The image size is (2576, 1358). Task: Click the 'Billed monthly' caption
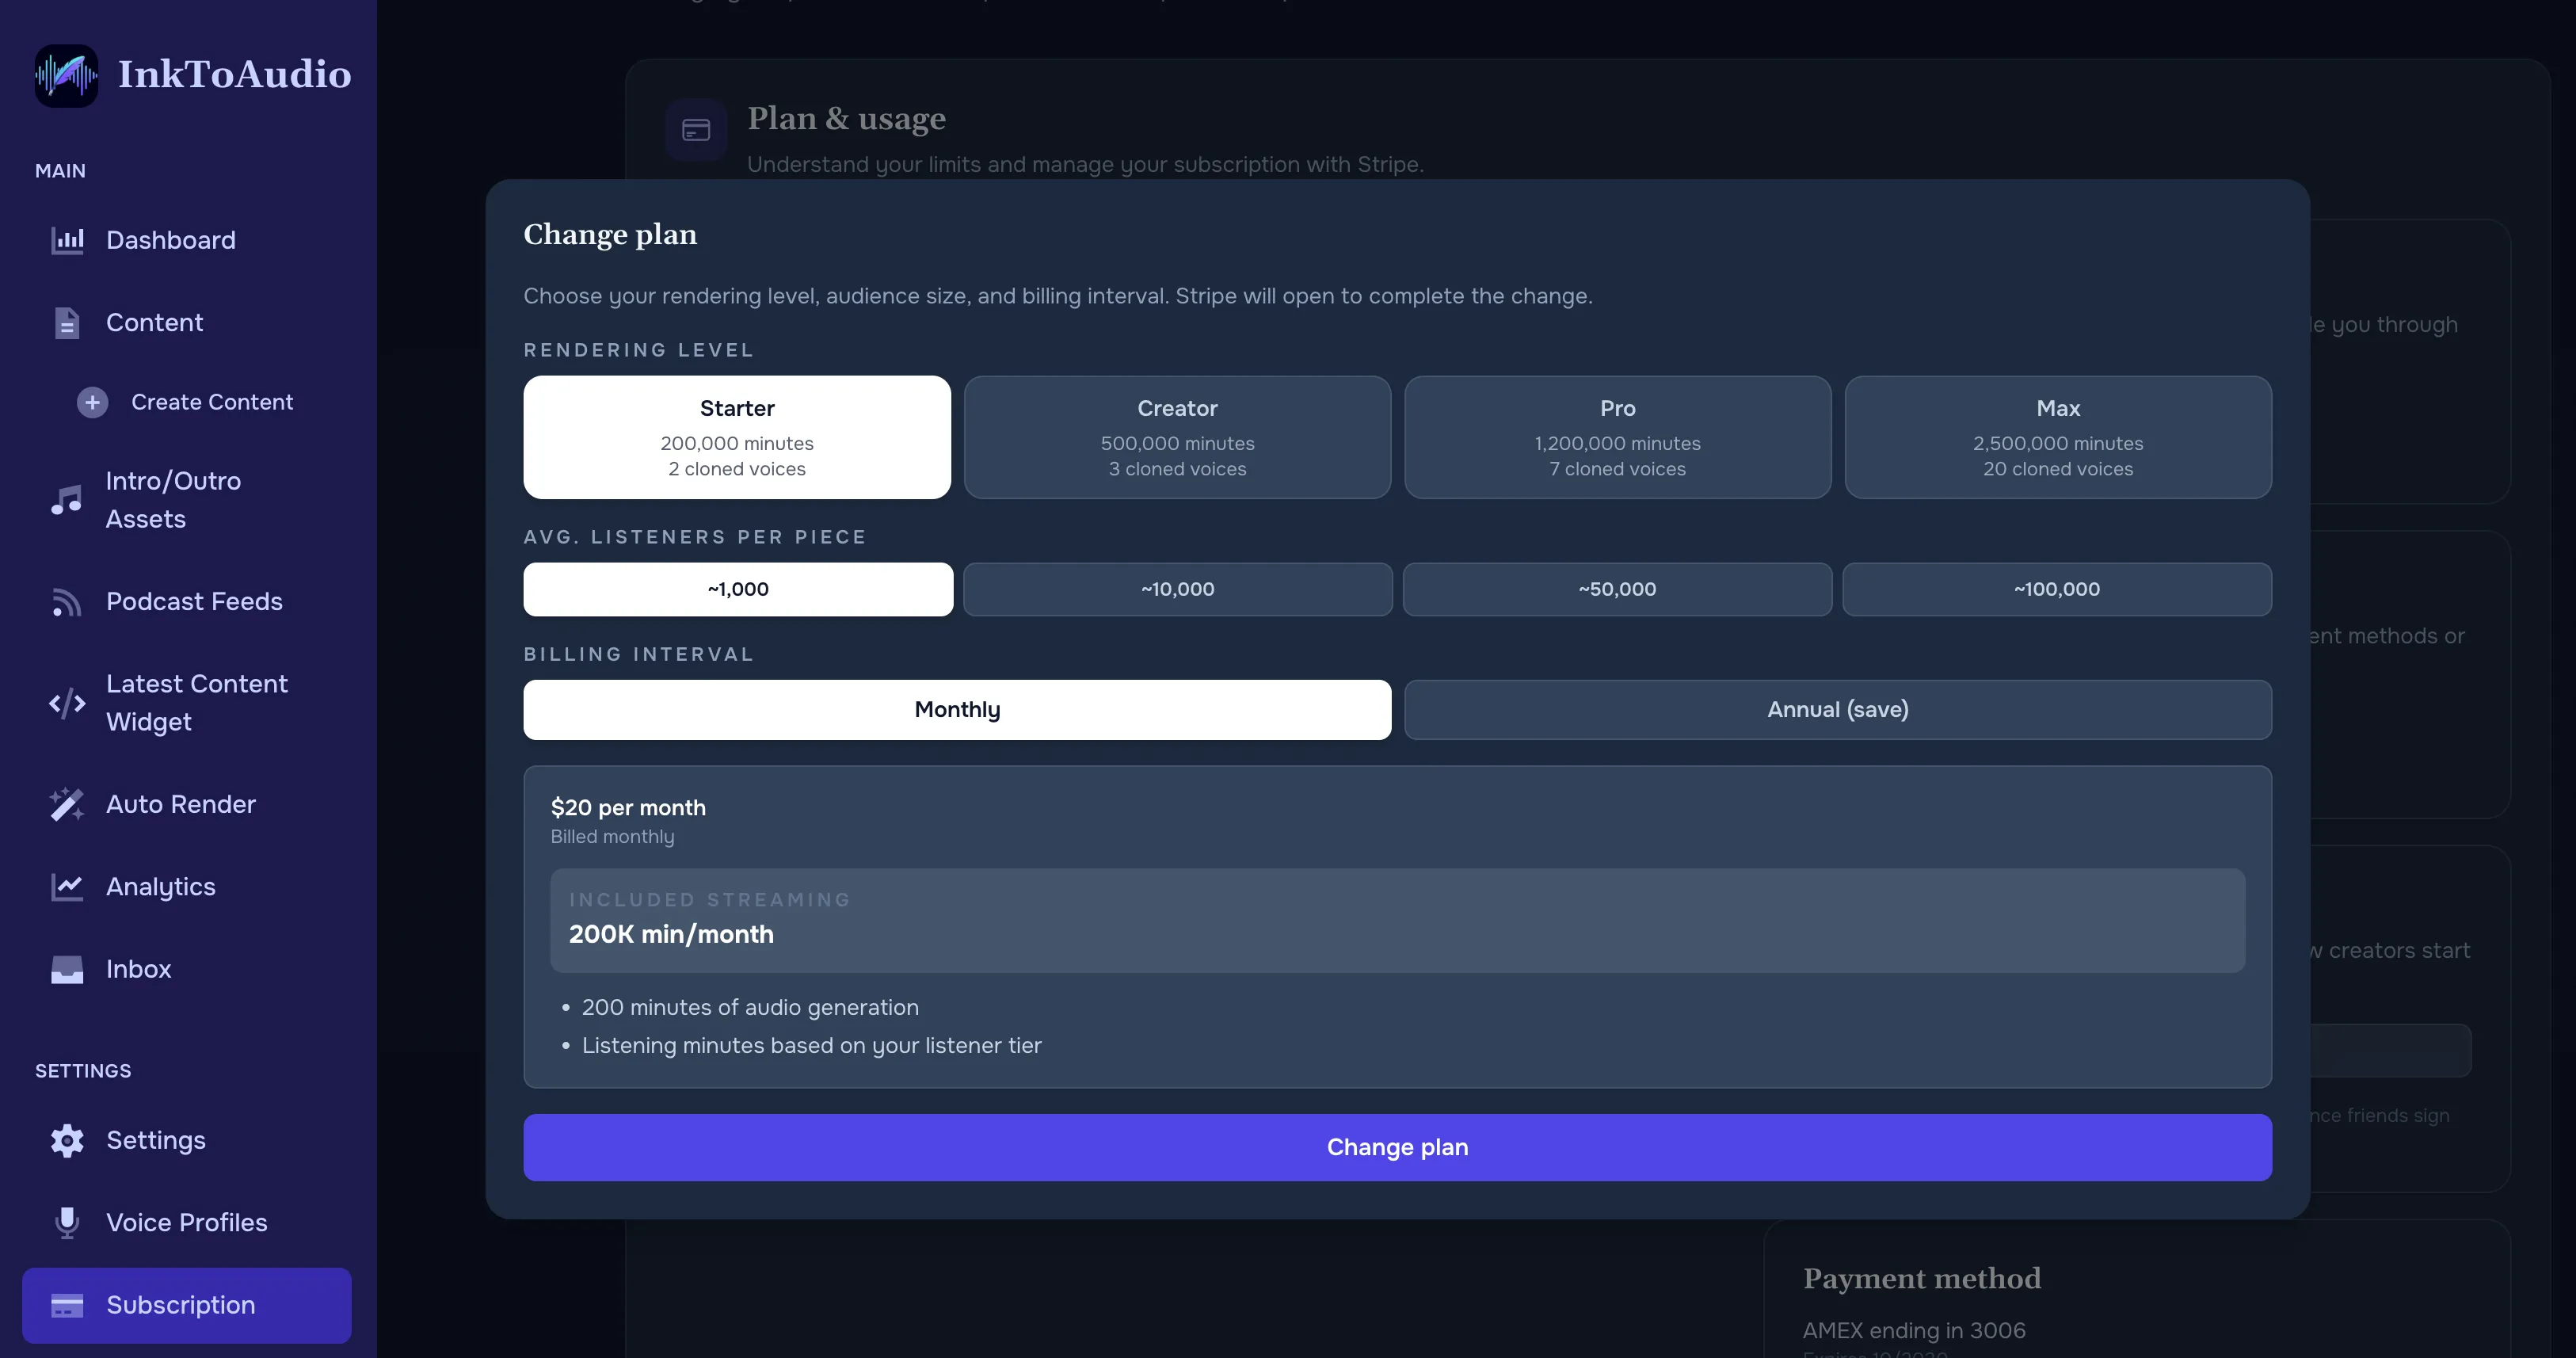coord(612,837)
